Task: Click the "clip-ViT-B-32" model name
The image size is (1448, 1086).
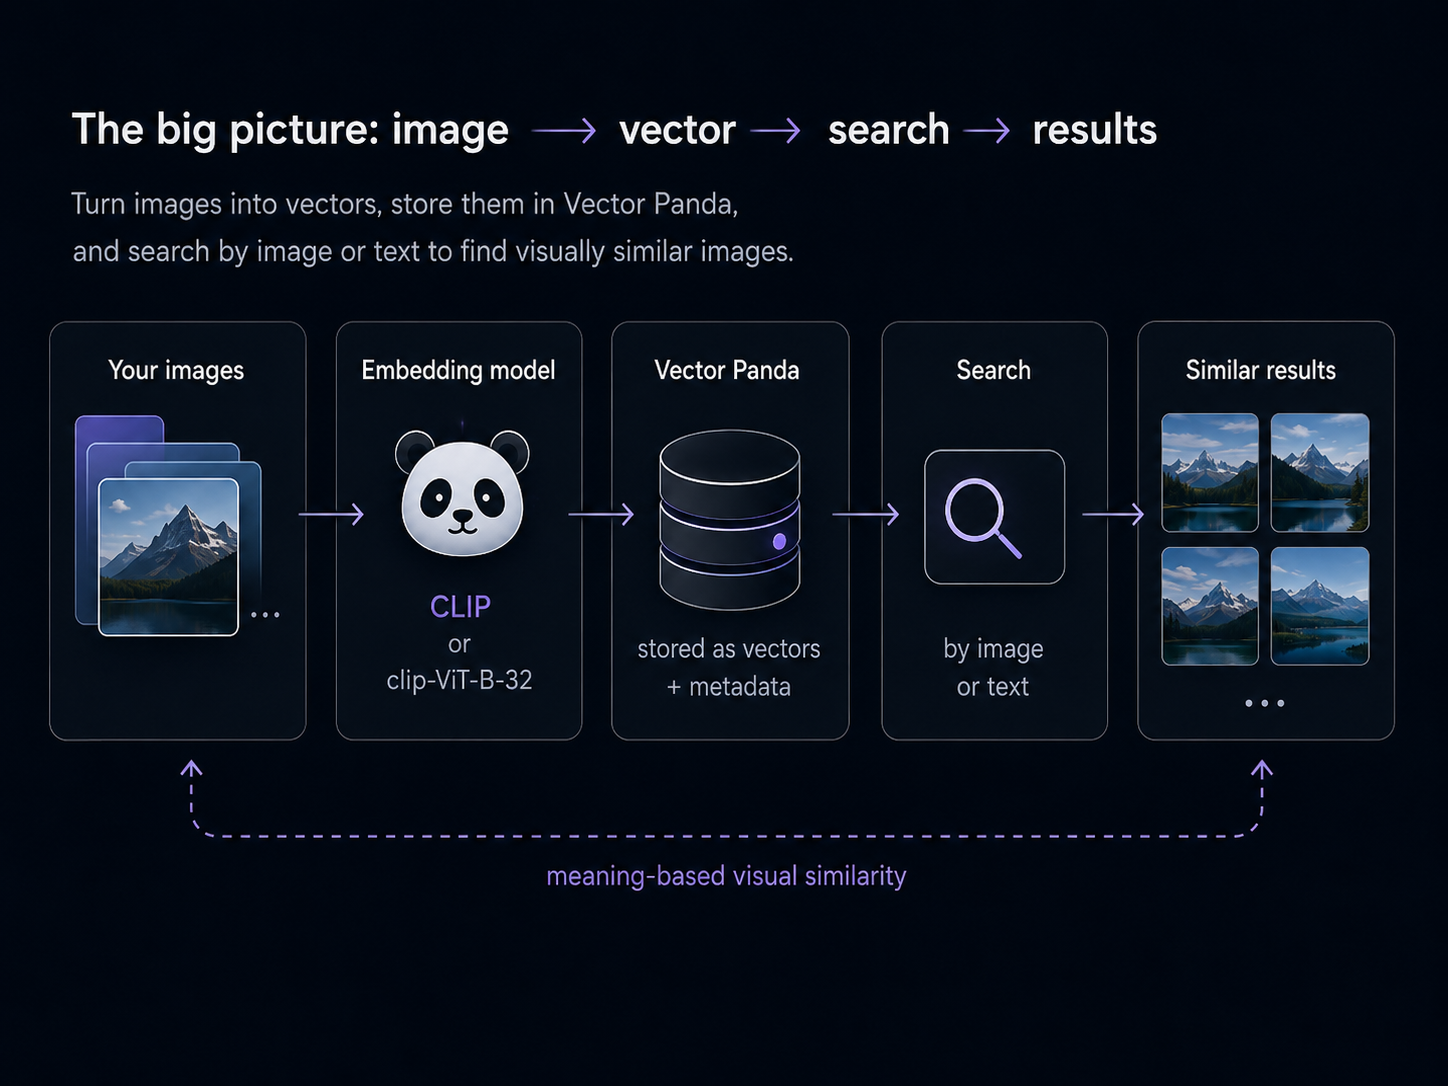Action: tap(459, 680)
